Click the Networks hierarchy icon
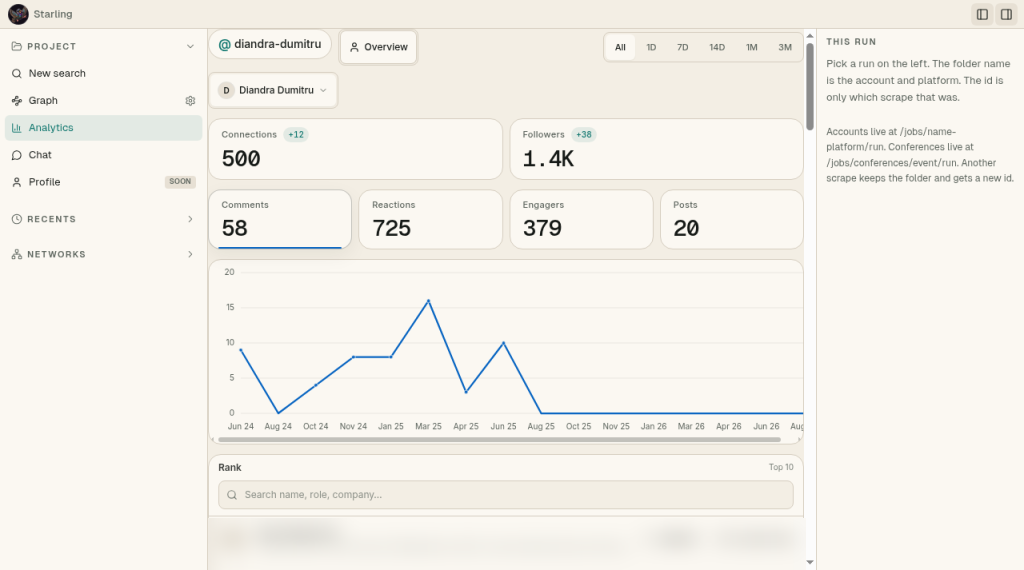The height and width of the screenshot is (570, 1024). [x=16, y=255]
